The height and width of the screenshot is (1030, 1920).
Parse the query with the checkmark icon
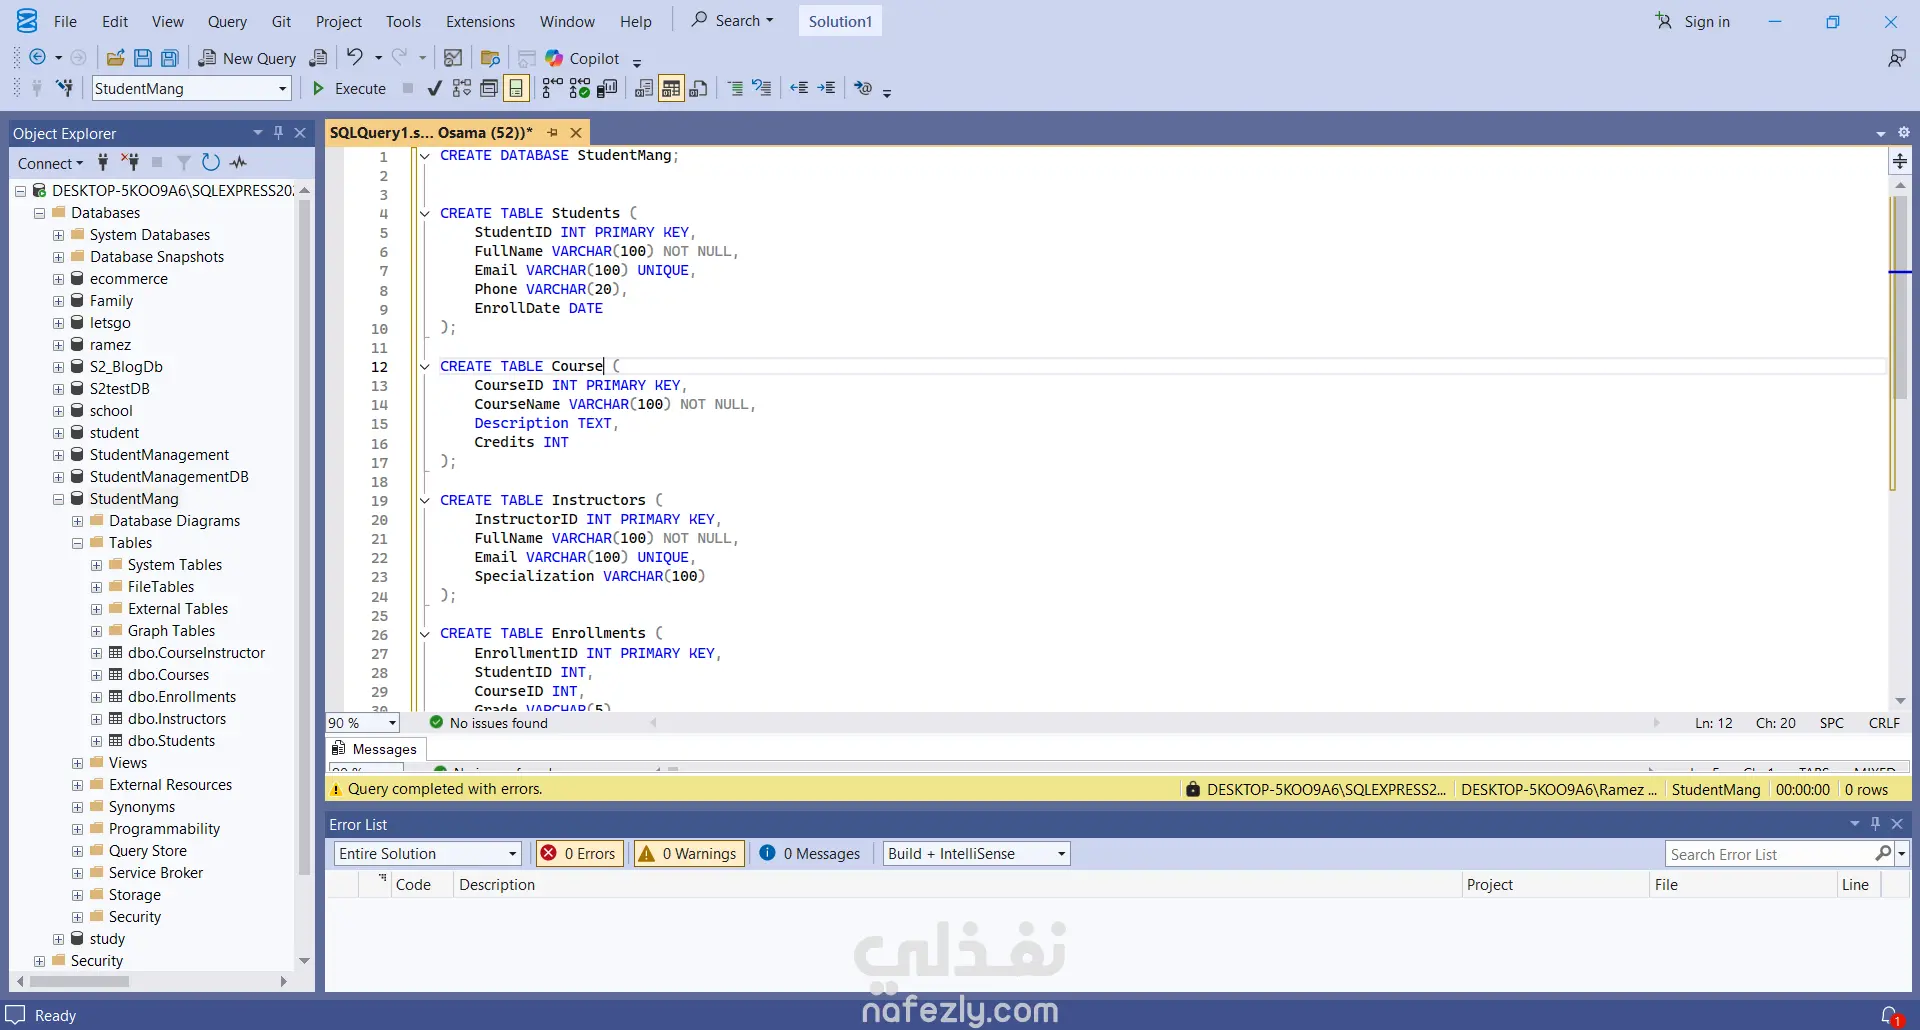[x=434, y=88]
